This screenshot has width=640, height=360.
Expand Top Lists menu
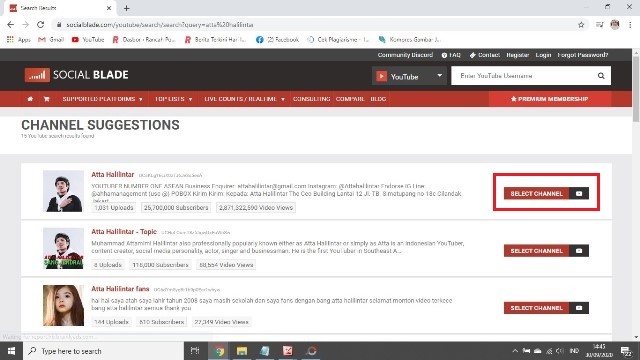click(173, 99)
